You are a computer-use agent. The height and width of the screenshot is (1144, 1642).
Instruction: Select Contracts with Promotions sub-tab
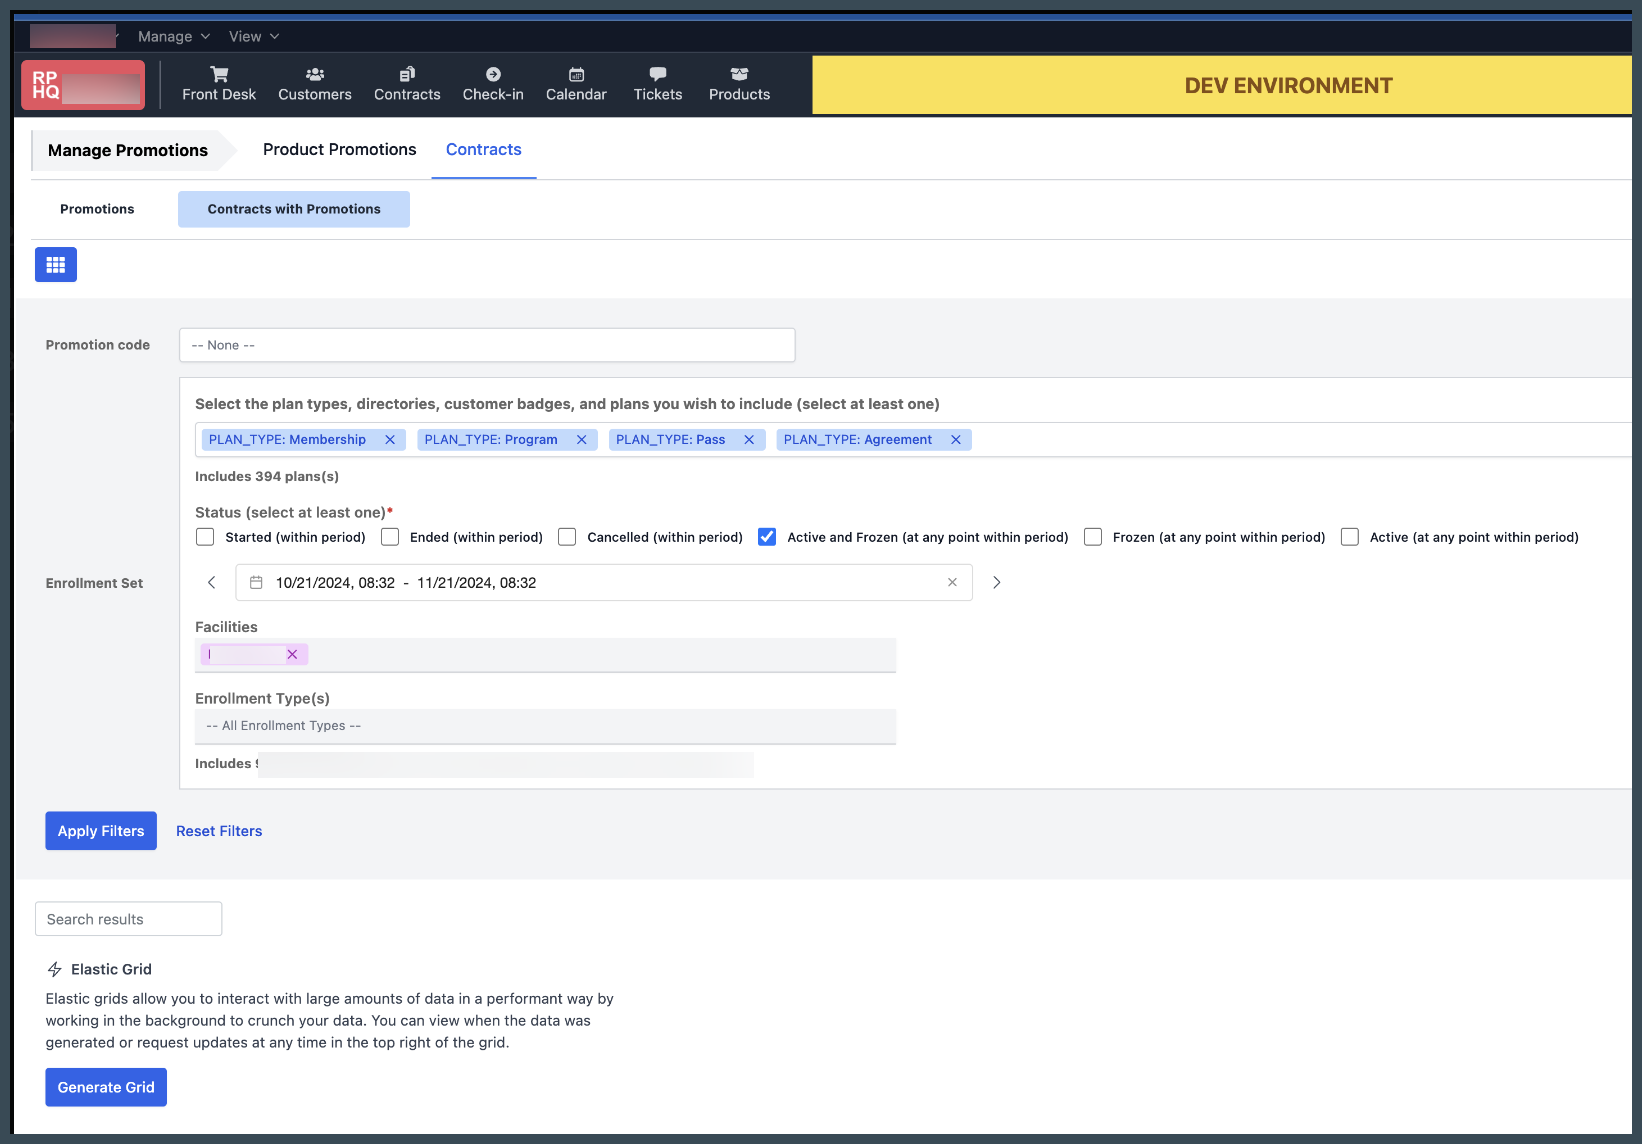pos(294,209)
